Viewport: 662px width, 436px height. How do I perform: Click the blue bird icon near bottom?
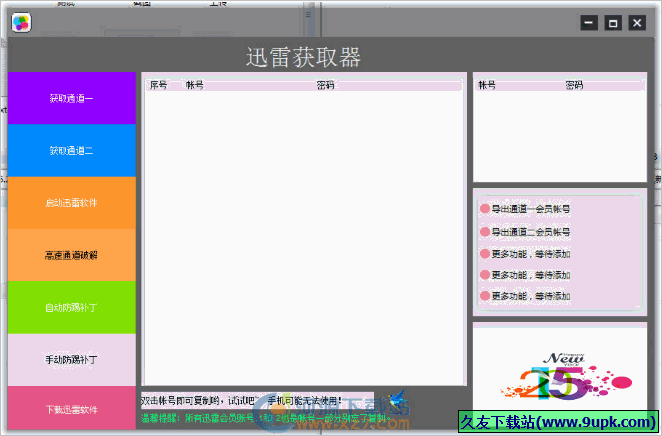pyautogui.click(x=397, y=400)
